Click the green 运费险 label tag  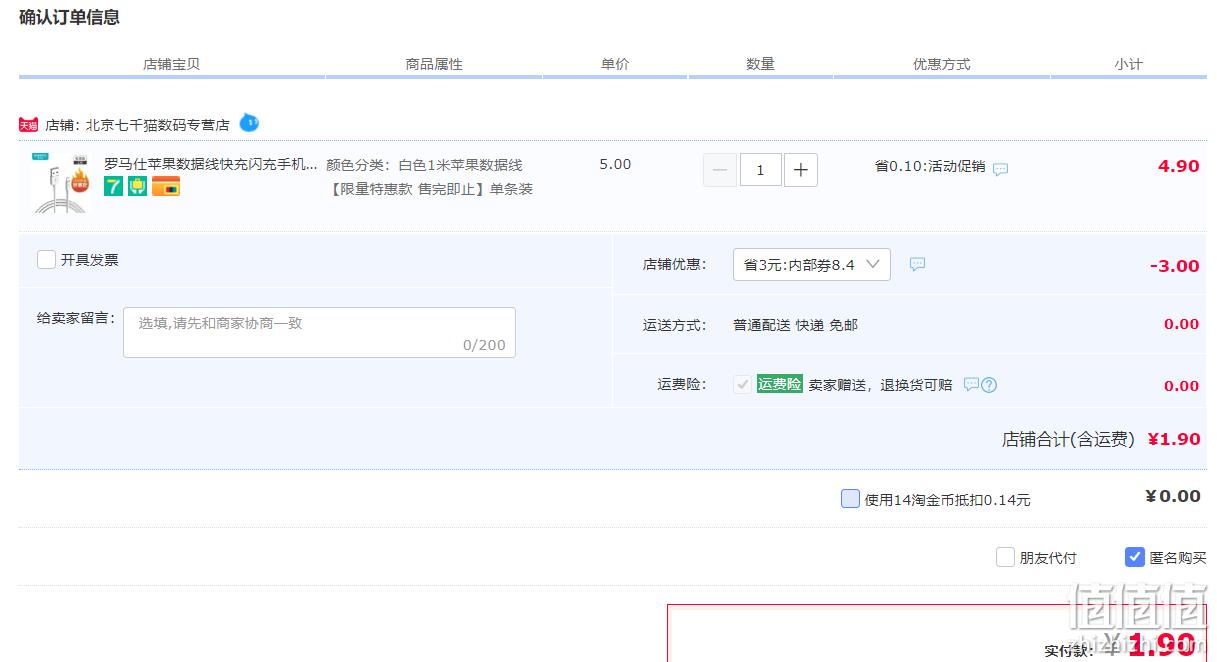pyautogui.click(x=780, y=384)
